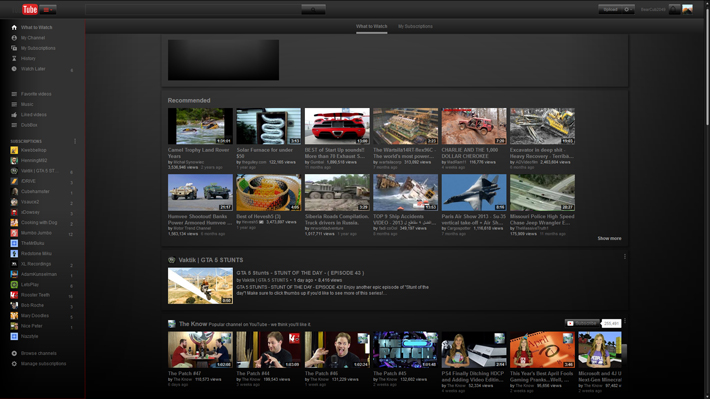Image resolution: width=710 pixels, height=399 pixels.
Task: Click the Upload button
Action: tap(610, 10)
